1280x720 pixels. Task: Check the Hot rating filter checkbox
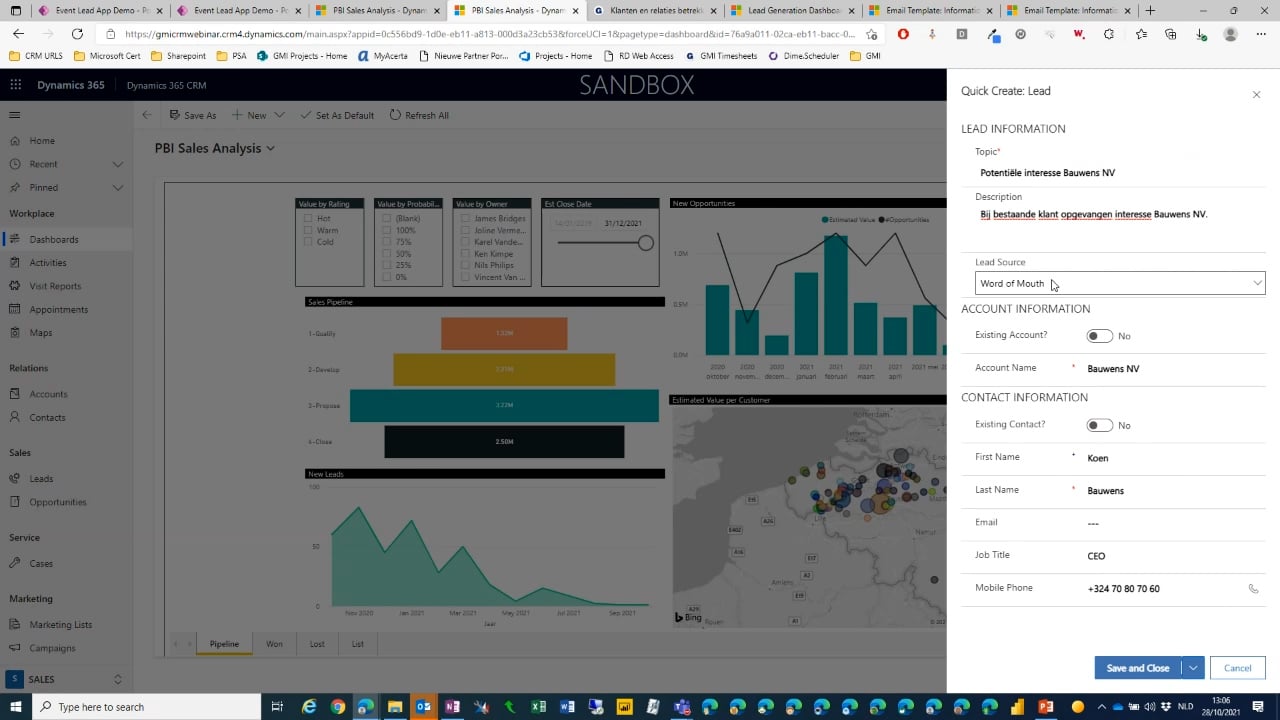coord(308,218)
